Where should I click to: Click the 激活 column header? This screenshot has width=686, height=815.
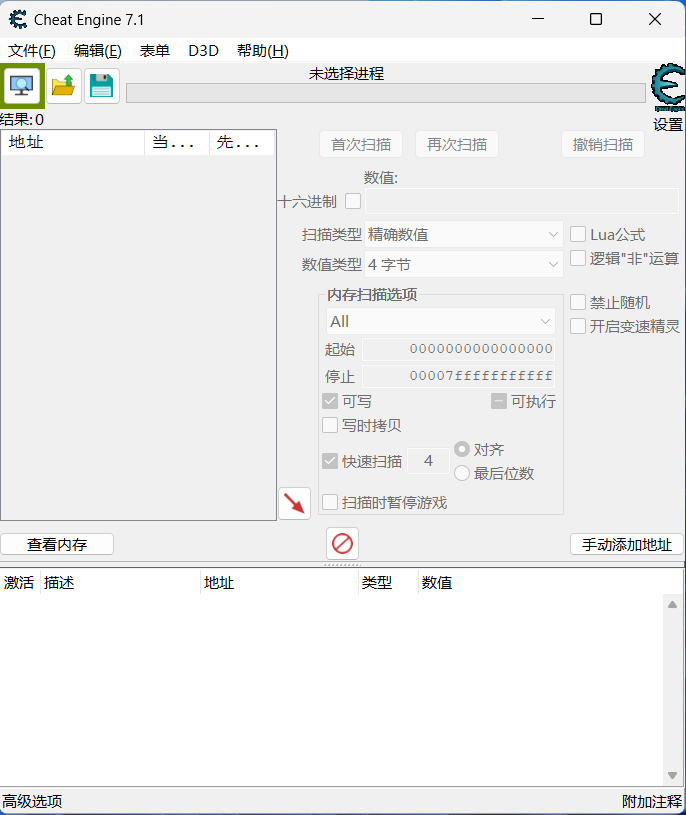pyautogui.click(x=19, y=583)
